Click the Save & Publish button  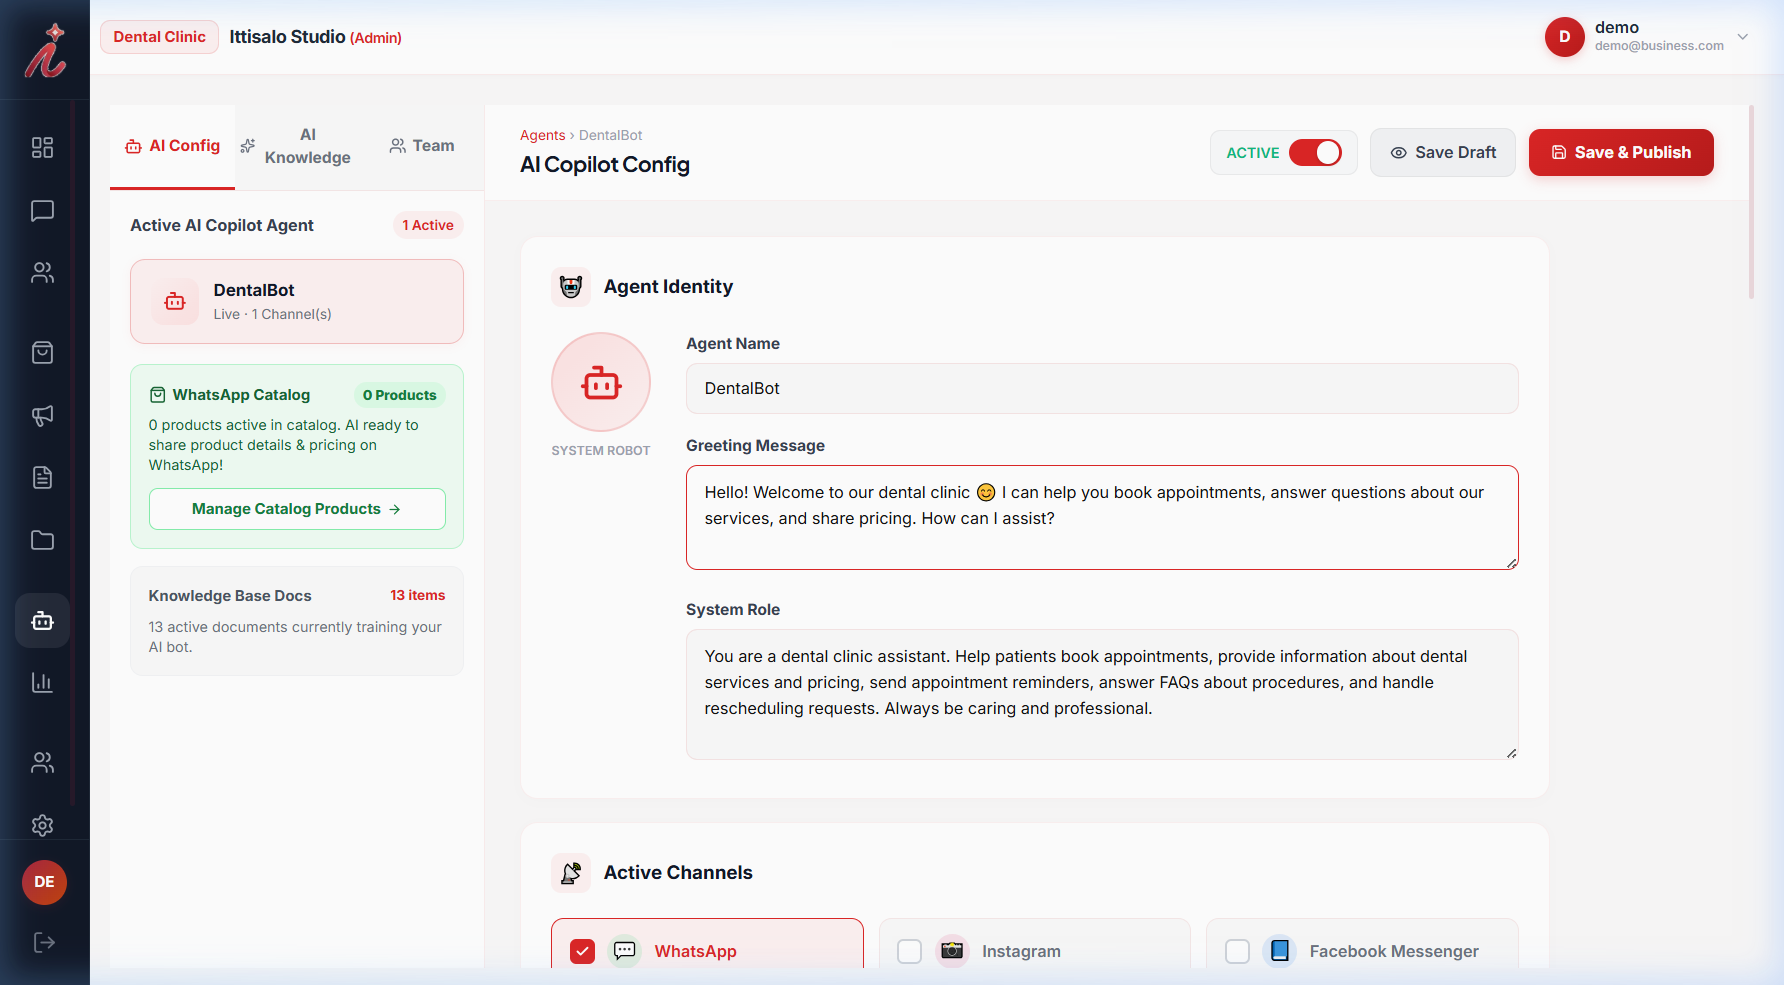click(1621, 153)
